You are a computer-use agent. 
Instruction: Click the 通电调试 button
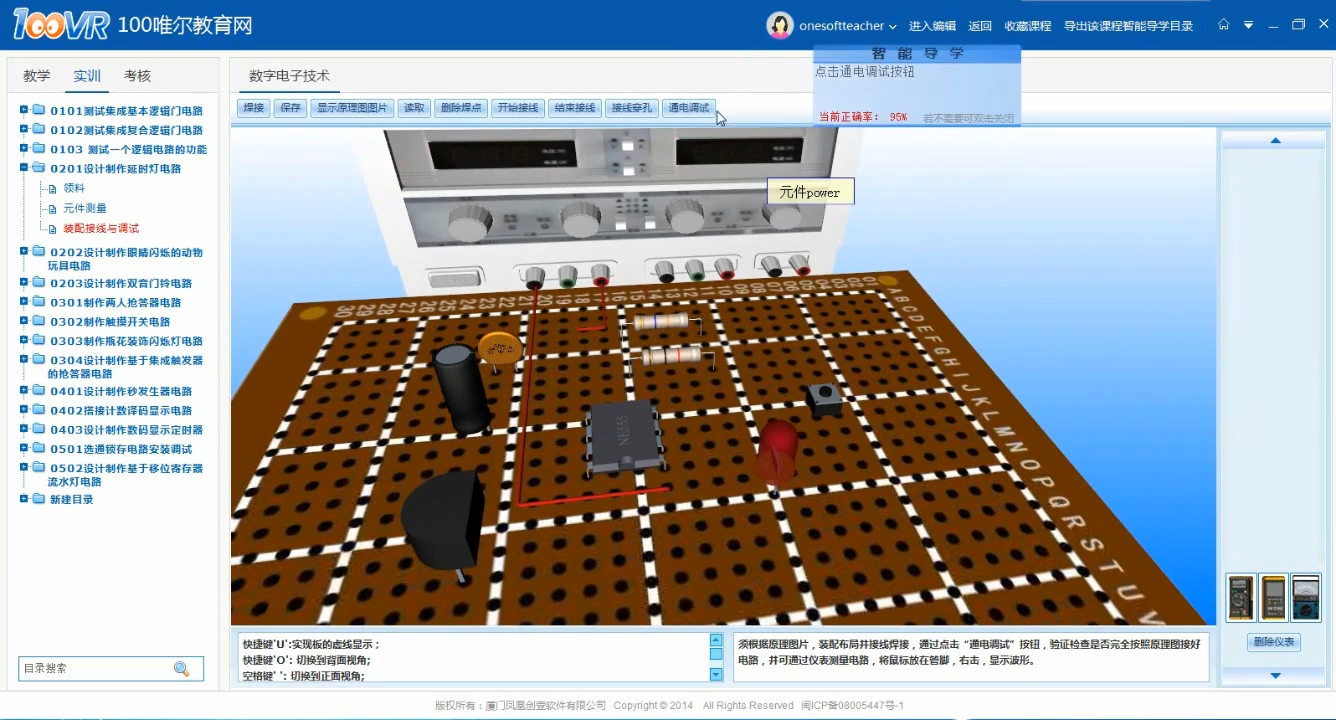click(688, 108)
